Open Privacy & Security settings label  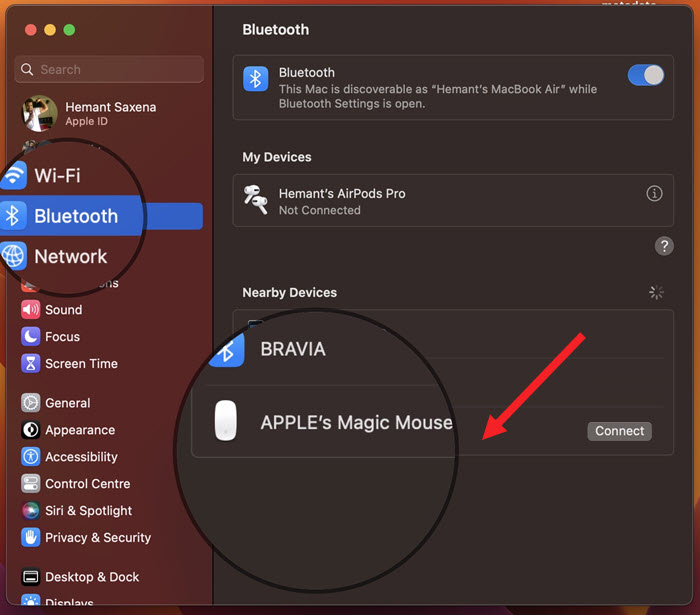click(98, 538)
